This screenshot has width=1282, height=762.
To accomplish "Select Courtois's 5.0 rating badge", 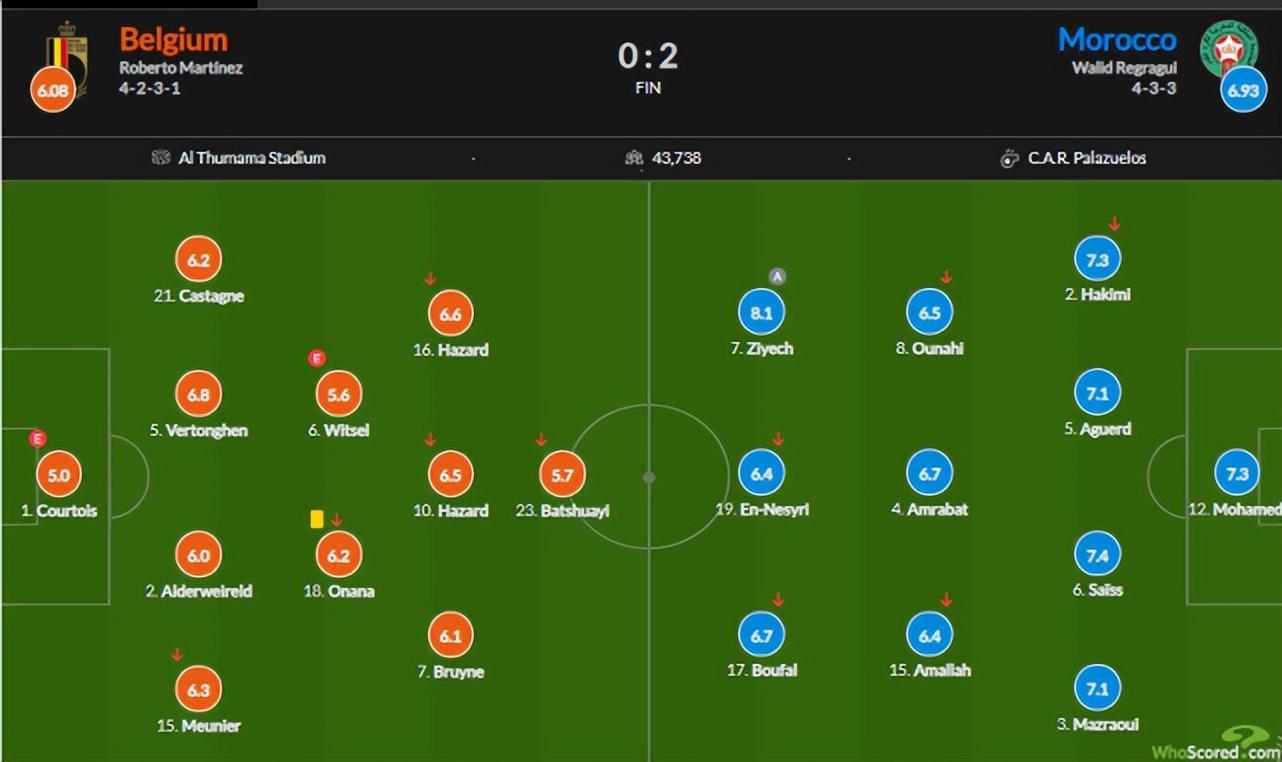I will pos(59,475).
